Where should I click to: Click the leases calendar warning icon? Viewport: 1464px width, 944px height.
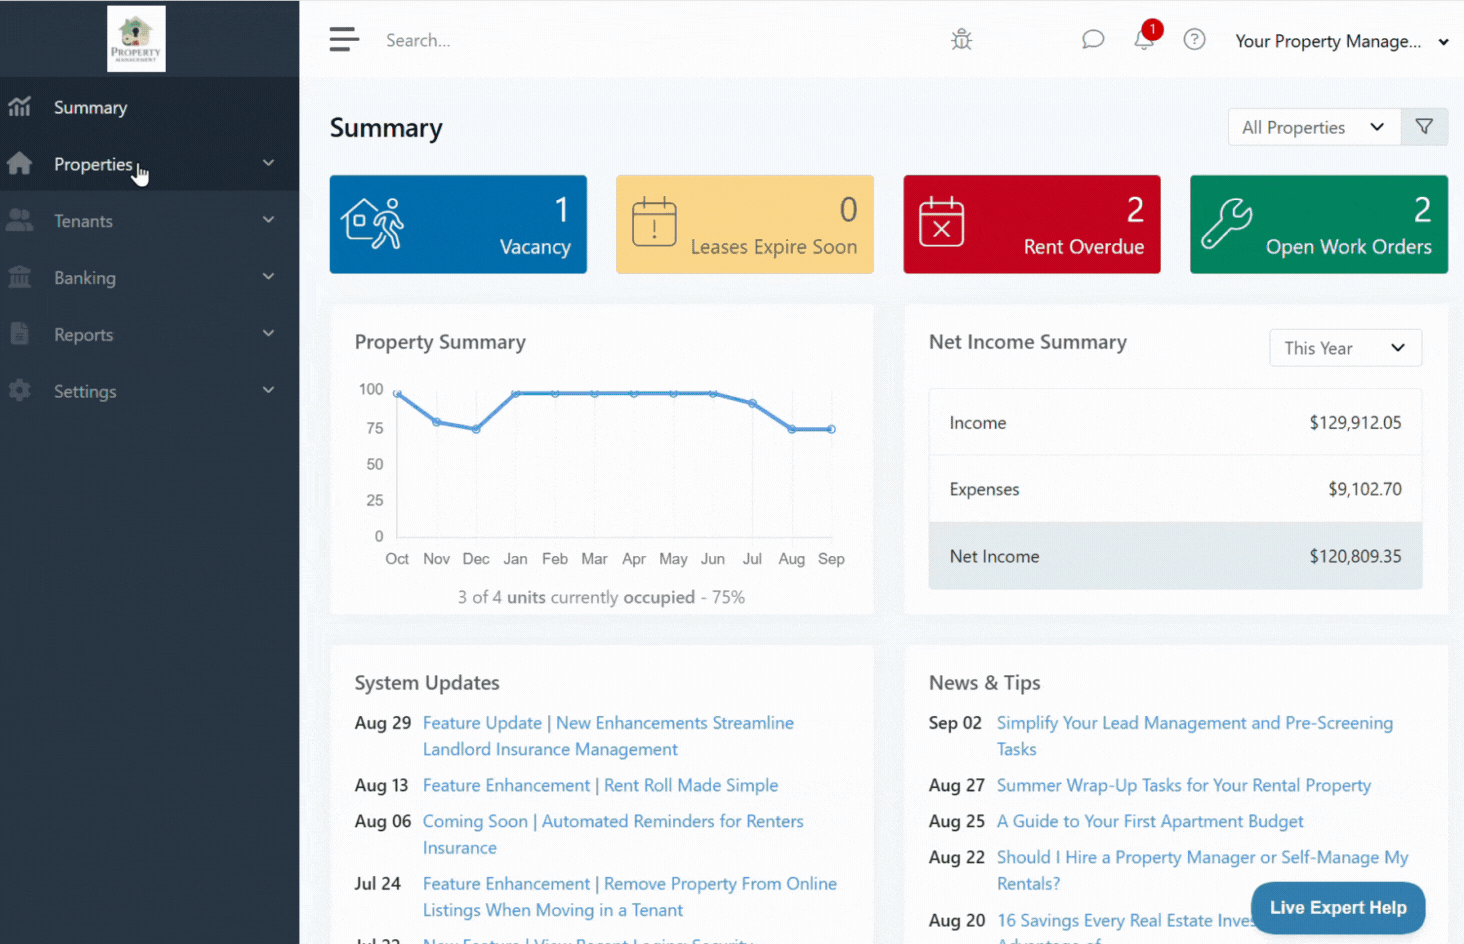tap(654, 221)
